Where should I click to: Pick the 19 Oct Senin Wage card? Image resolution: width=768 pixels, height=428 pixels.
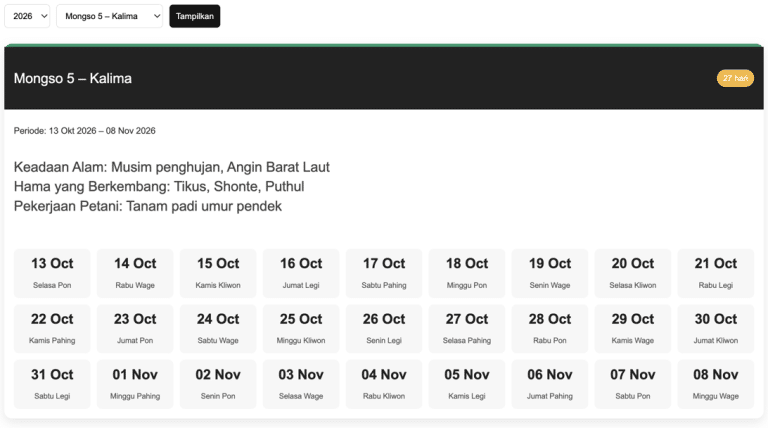[x=550, y=273]
